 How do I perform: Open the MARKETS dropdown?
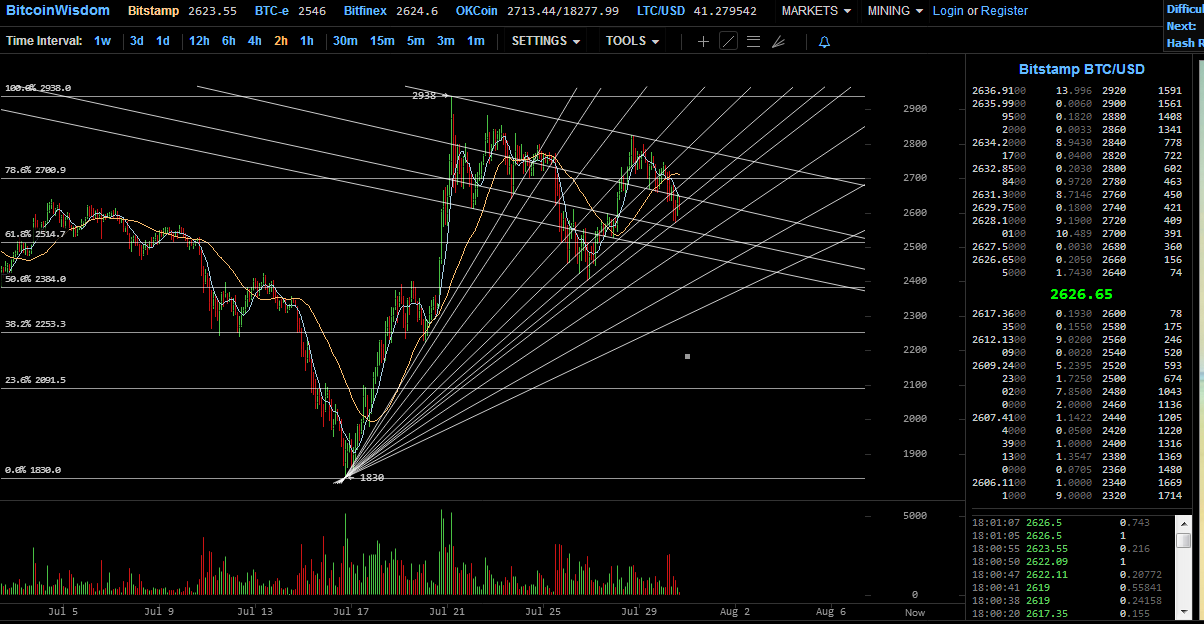click(x=816, y=11)
